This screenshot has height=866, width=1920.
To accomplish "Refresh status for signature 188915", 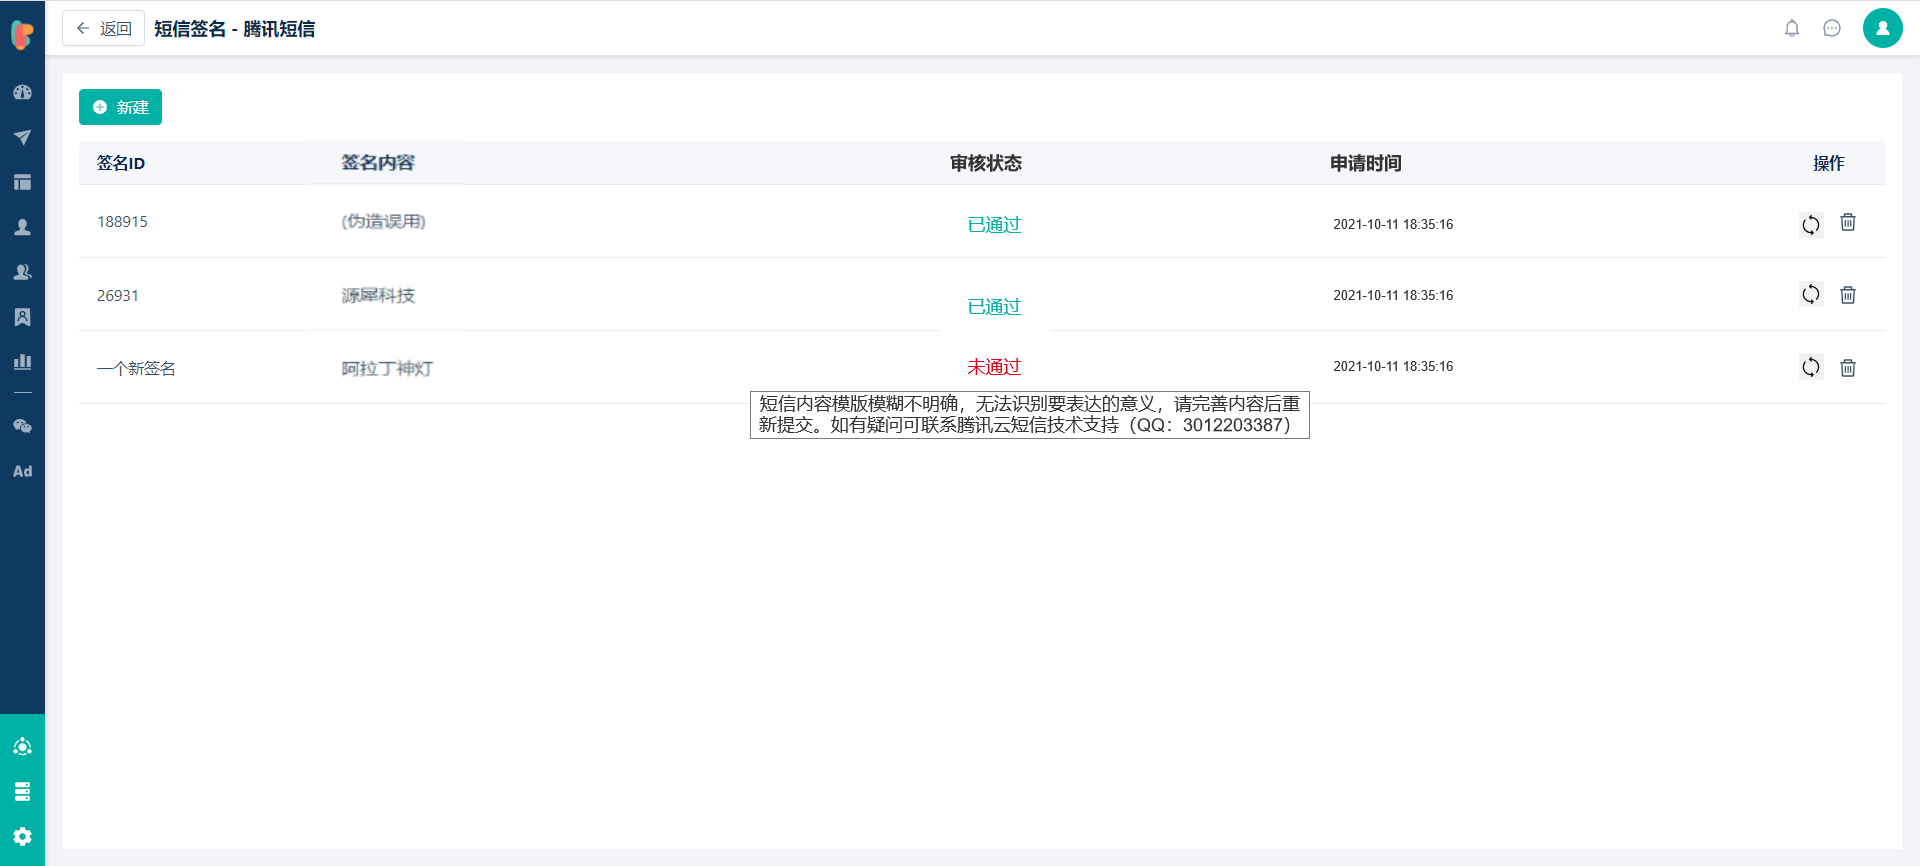I will click(x=1811, y=224).
